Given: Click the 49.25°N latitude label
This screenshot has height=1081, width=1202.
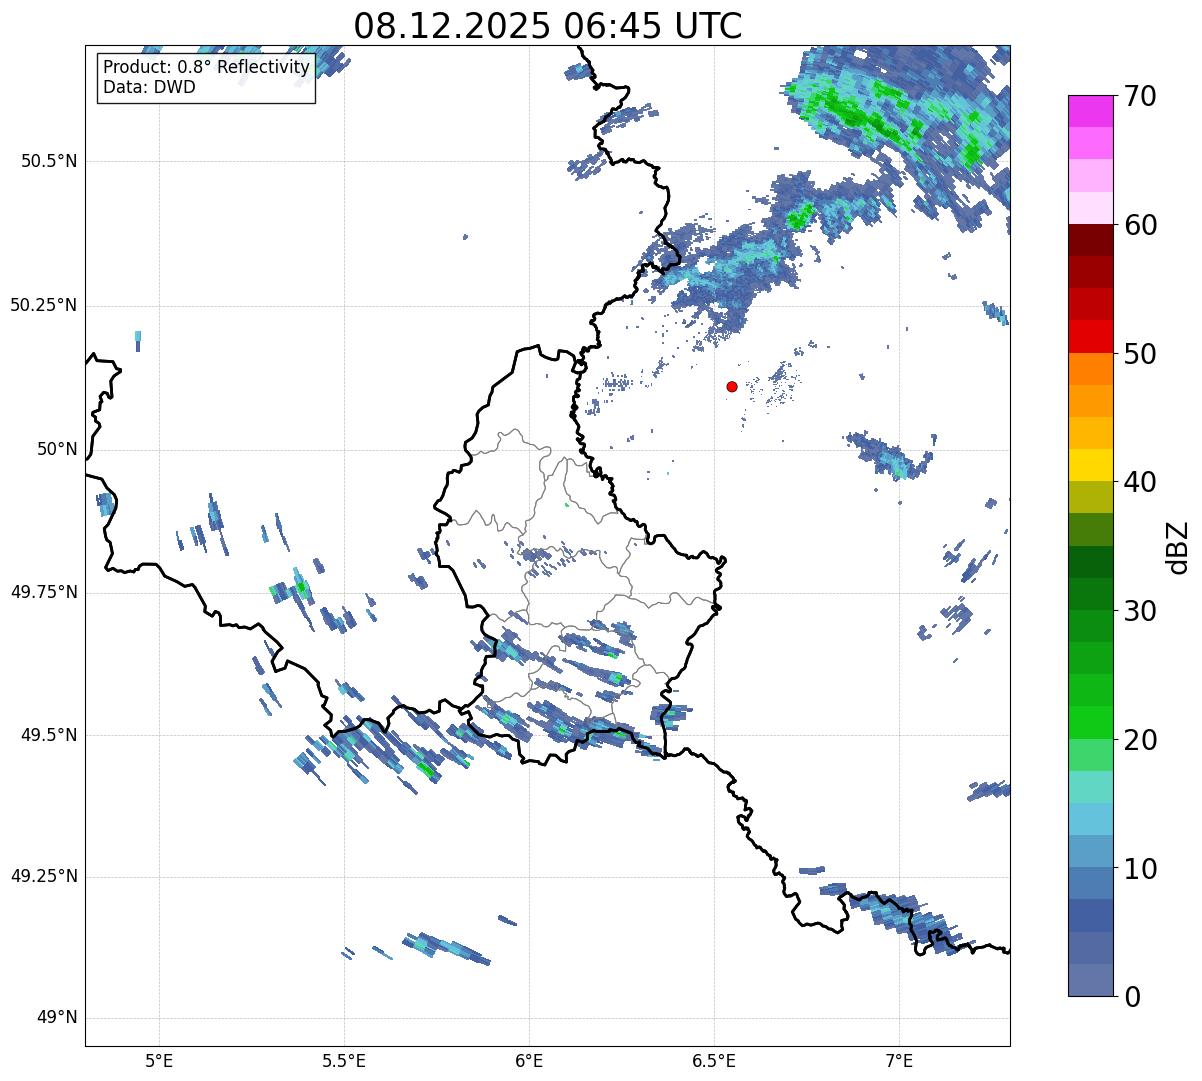Looking at the screenshot, I should click(43, 876).
